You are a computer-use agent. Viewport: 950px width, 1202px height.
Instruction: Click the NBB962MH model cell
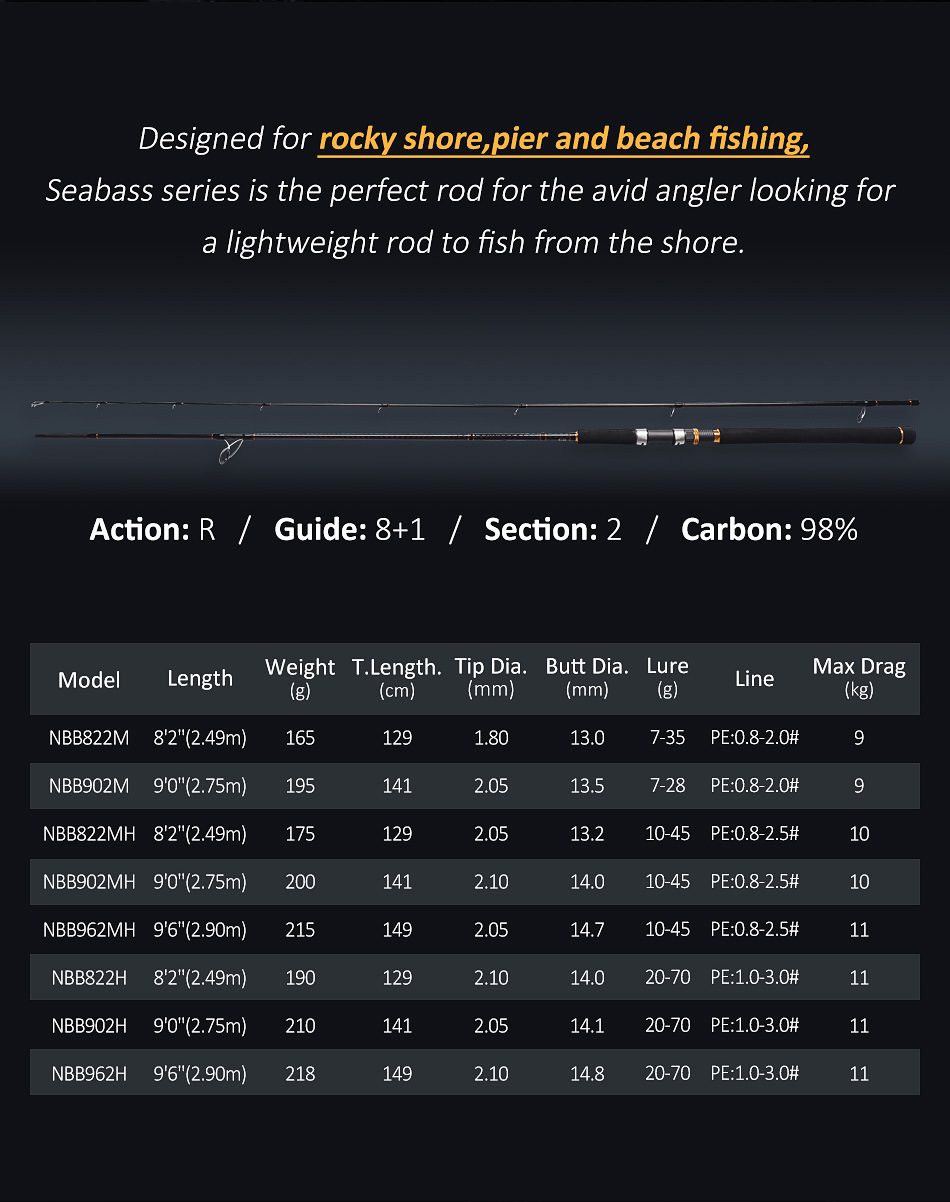[89, 930]
